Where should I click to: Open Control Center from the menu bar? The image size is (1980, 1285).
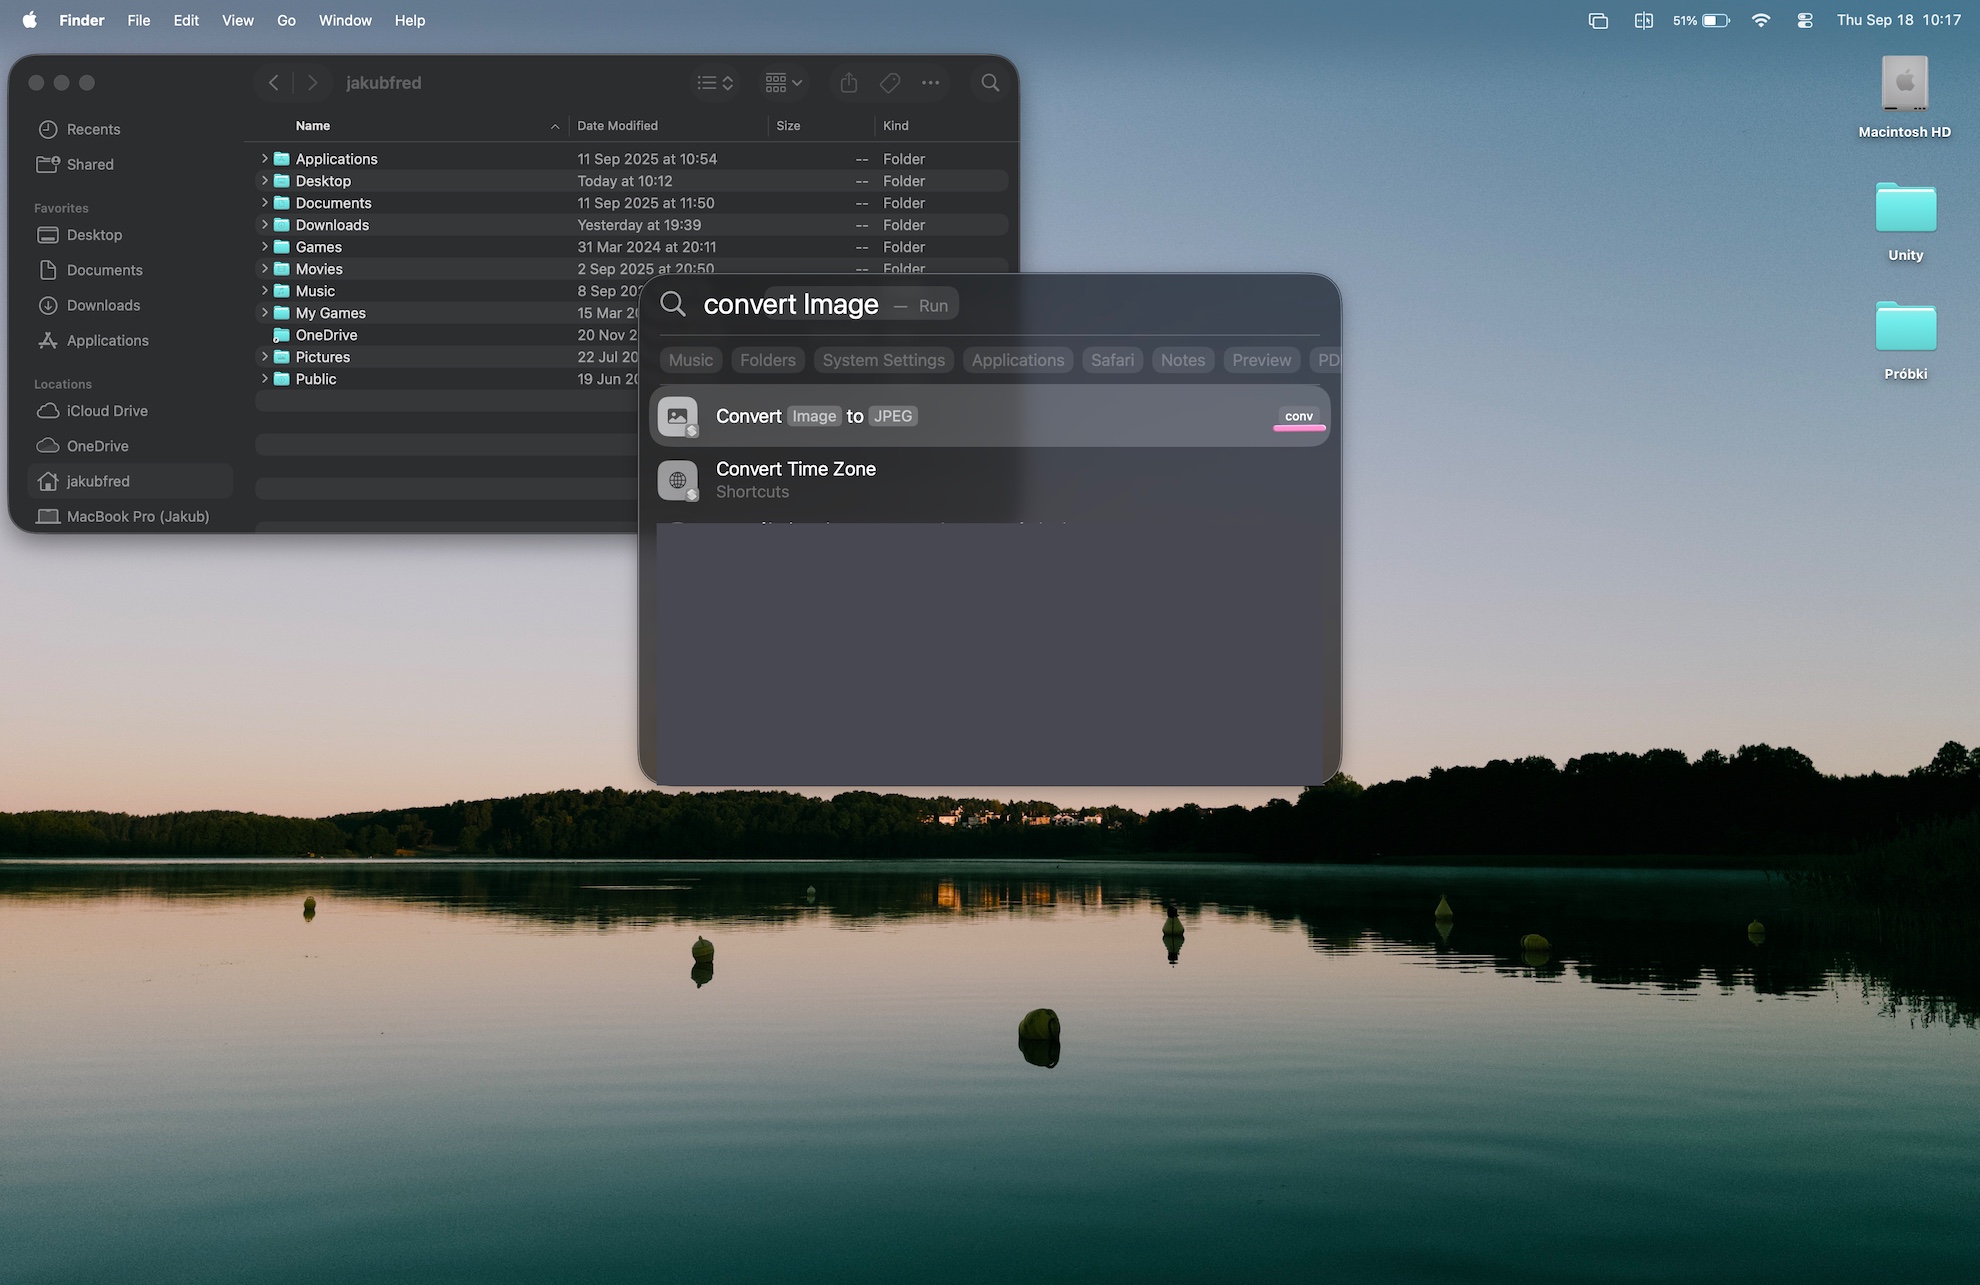(1805, 20)
